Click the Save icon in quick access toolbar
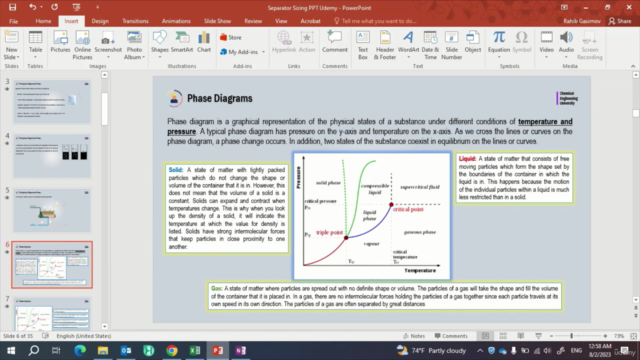Image resolution: width=640 pixels, height=360 pixels. [12, 7]
